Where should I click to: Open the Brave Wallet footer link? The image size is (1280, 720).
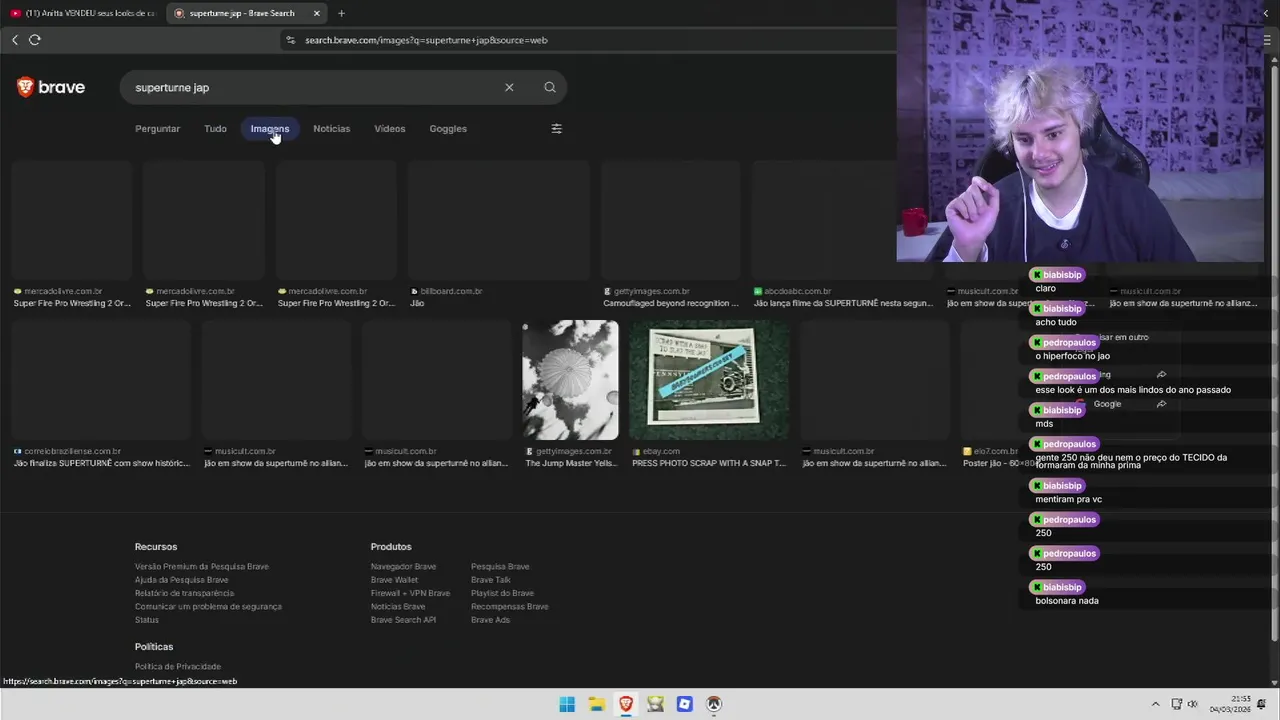(395, 580)
